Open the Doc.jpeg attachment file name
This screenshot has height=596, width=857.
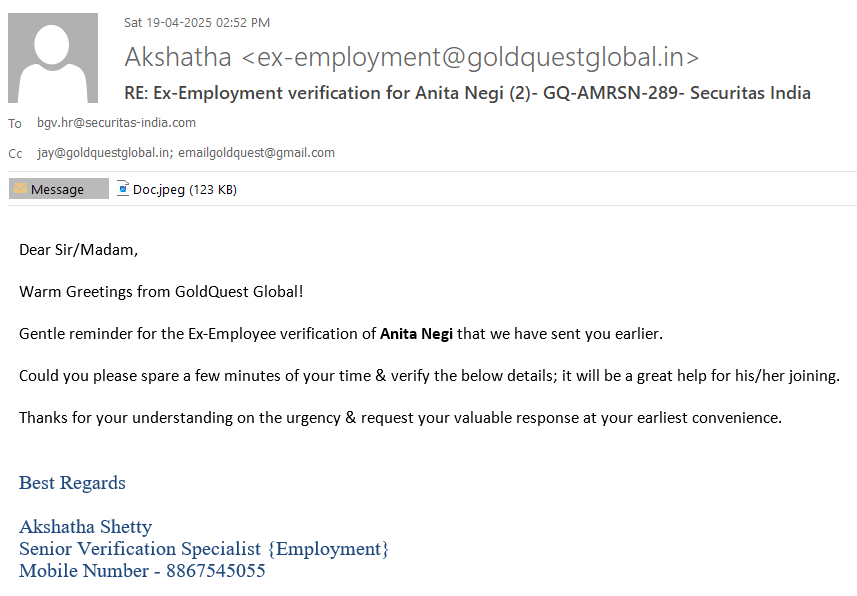(x=158, y=189)
